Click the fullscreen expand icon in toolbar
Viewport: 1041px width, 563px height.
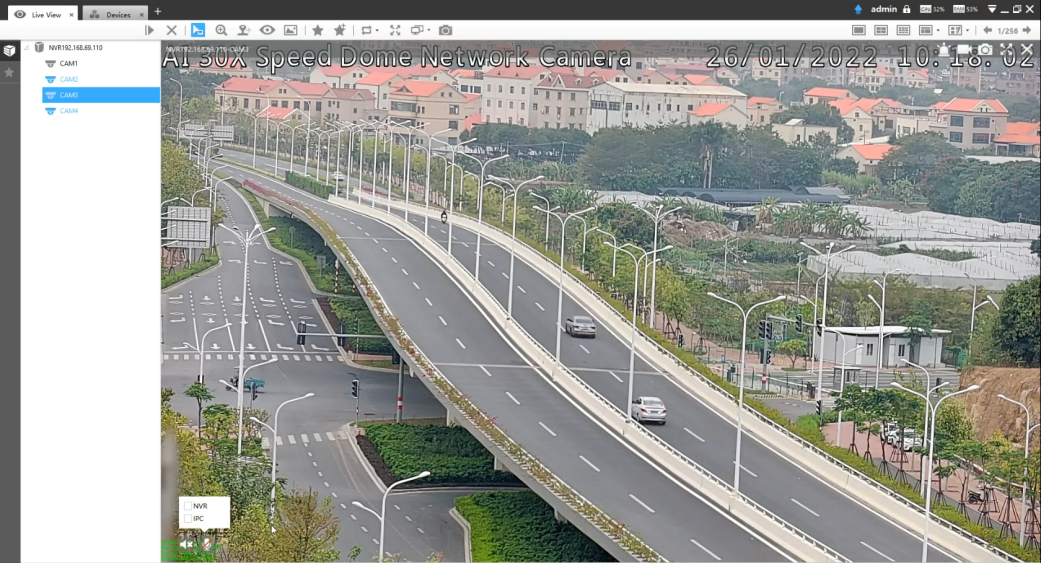point(395,30)
